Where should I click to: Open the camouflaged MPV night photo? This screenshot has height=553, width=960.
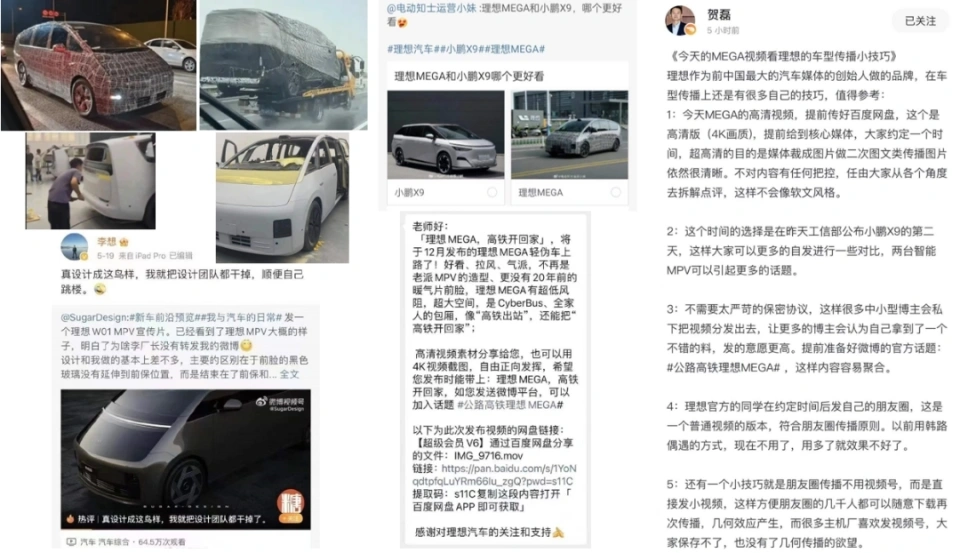(99, 65)
